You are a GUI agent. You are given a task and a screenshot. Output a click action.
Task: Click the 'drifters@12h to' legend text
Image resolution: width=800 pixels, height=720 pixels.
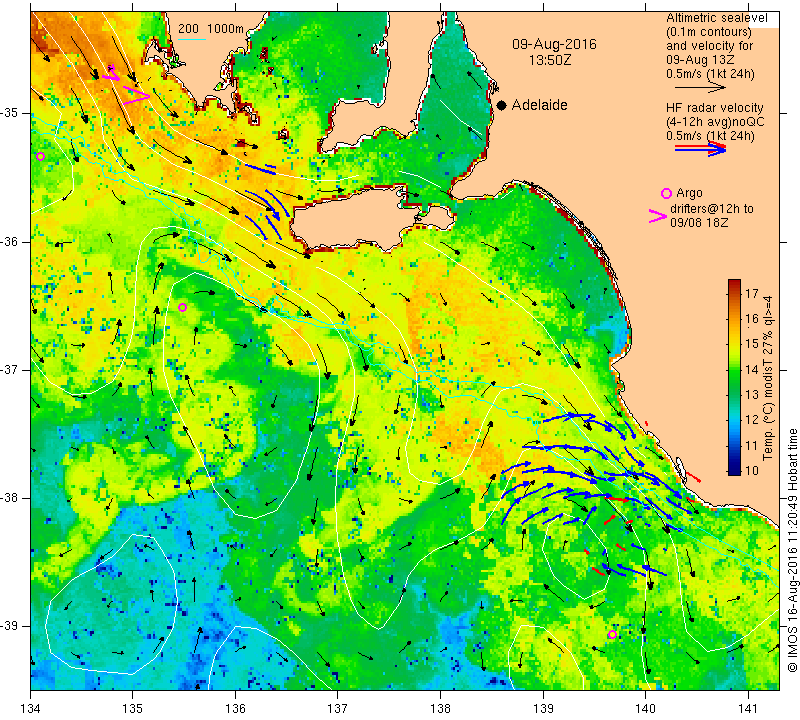711,209
